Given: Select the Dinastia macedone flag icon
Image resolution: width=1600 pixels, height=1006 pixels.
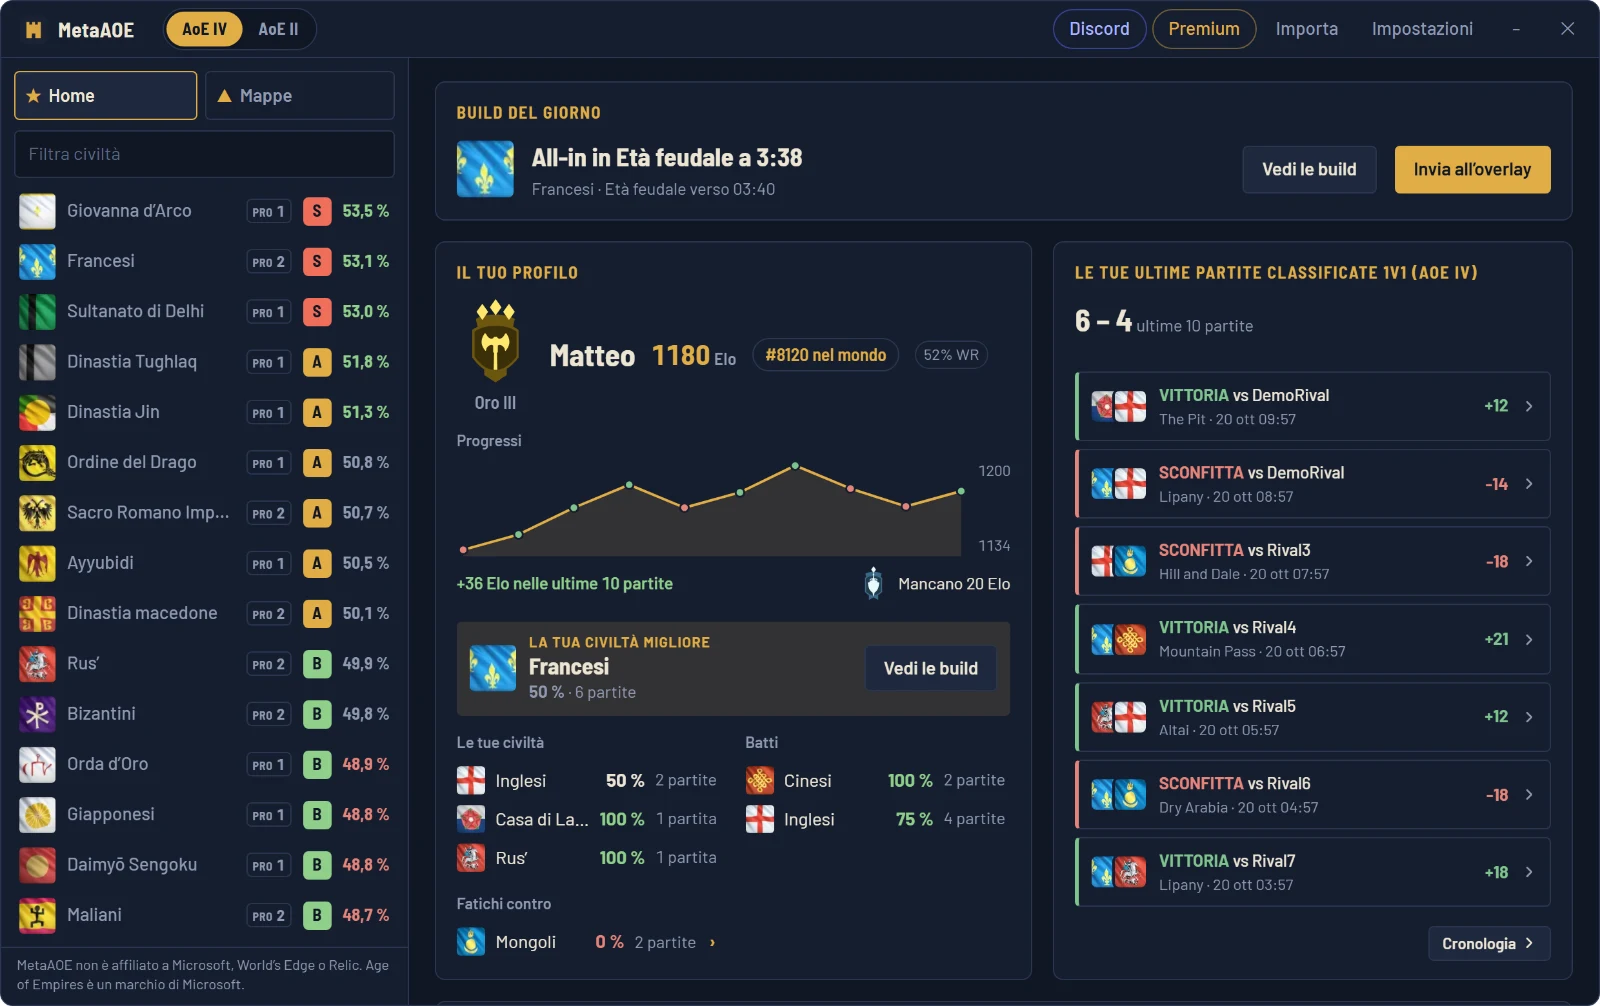Looking at the screenshot, I should pyautogui.click(x=37, y=613).
